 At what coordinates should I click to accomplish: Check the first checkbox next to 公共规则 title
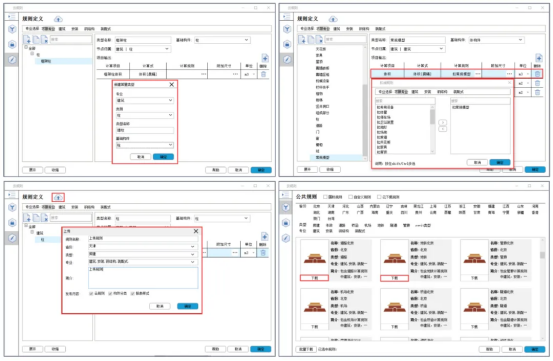coord(326,197)
